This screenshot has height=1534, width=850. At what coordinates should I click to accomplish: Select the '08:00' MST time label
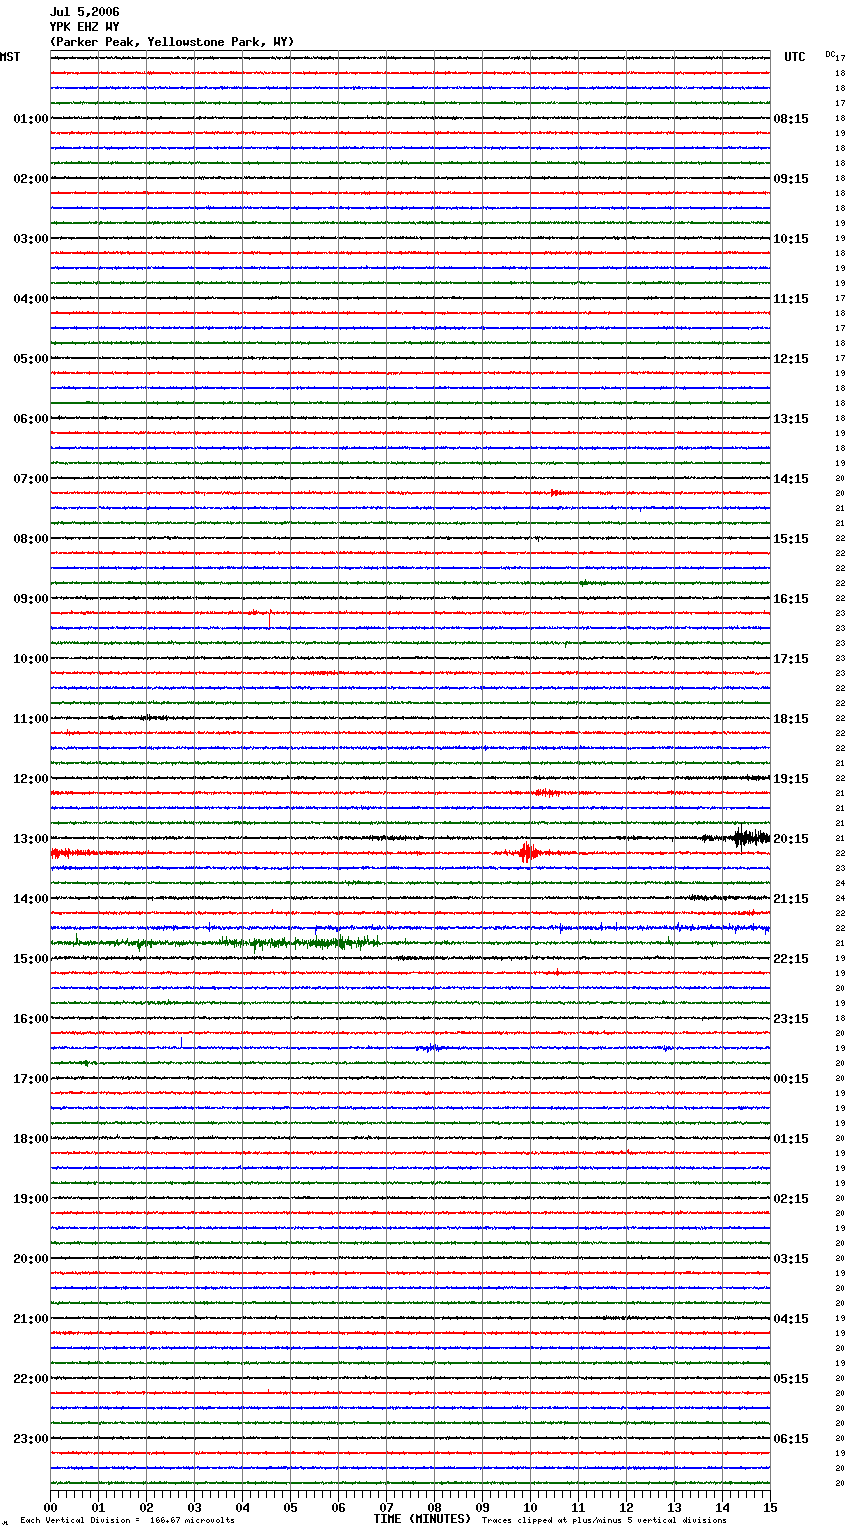point(31,539)
